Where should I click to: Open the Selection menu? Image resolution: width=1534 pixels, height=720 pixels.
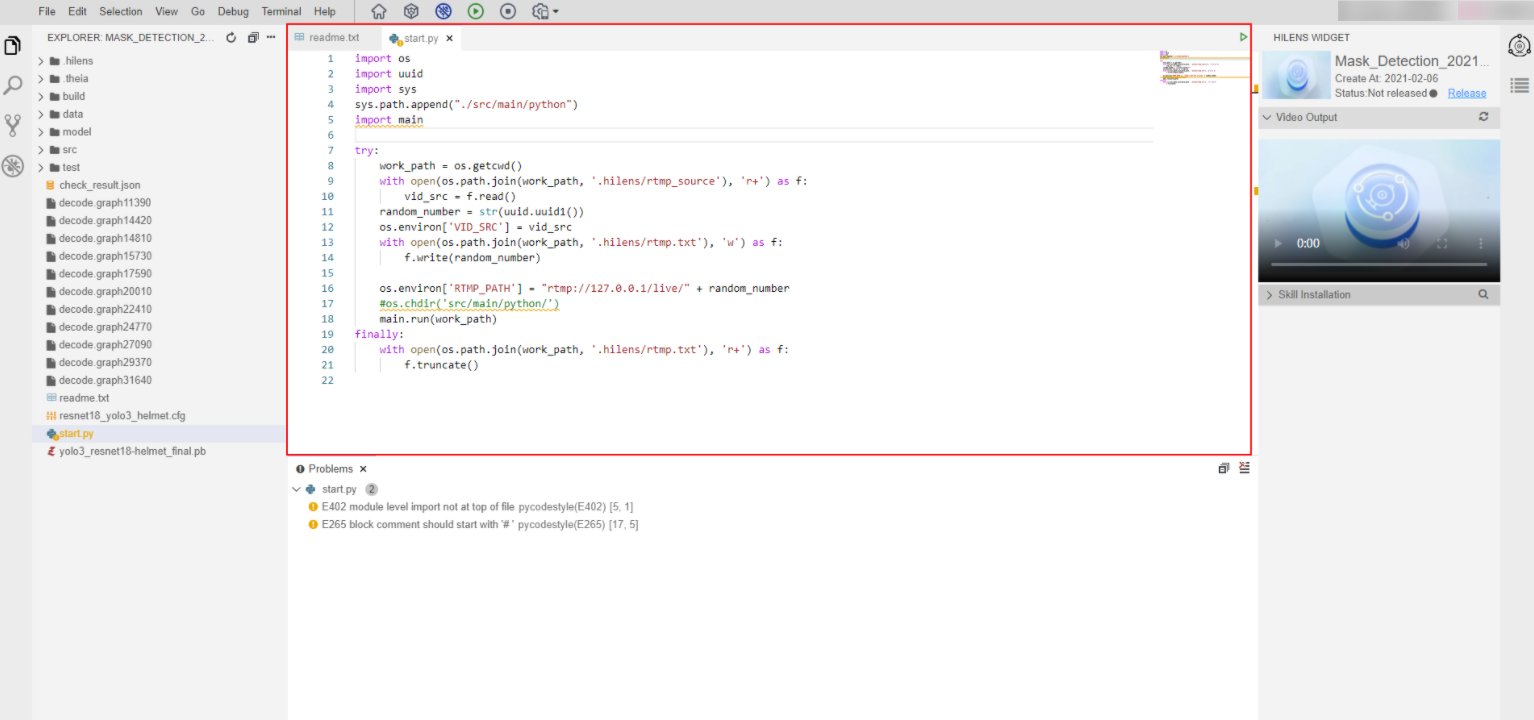tap(121, 12)
